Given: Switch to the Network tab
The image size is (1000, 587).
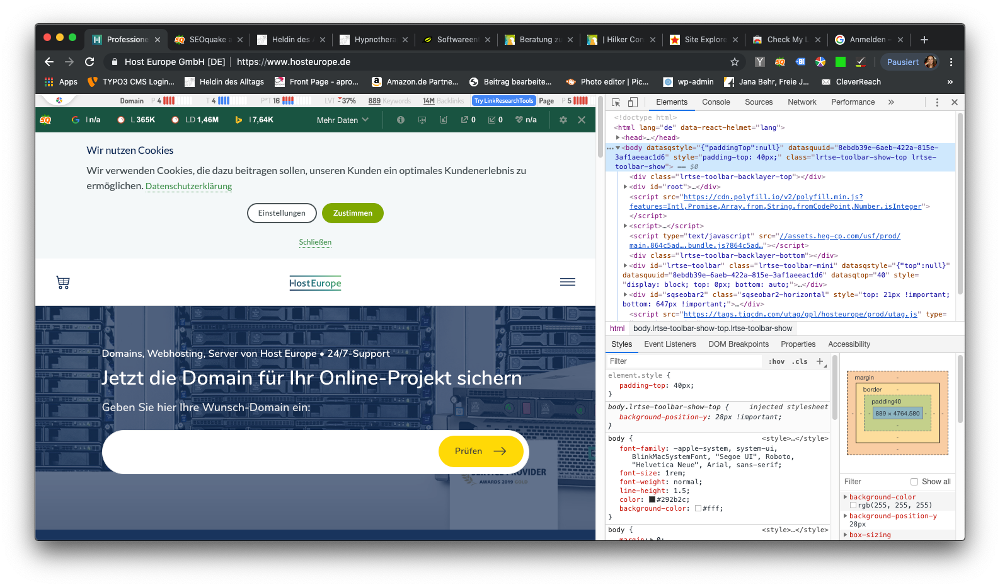Looking at the screenshot, I should click(x=802, y=102).
